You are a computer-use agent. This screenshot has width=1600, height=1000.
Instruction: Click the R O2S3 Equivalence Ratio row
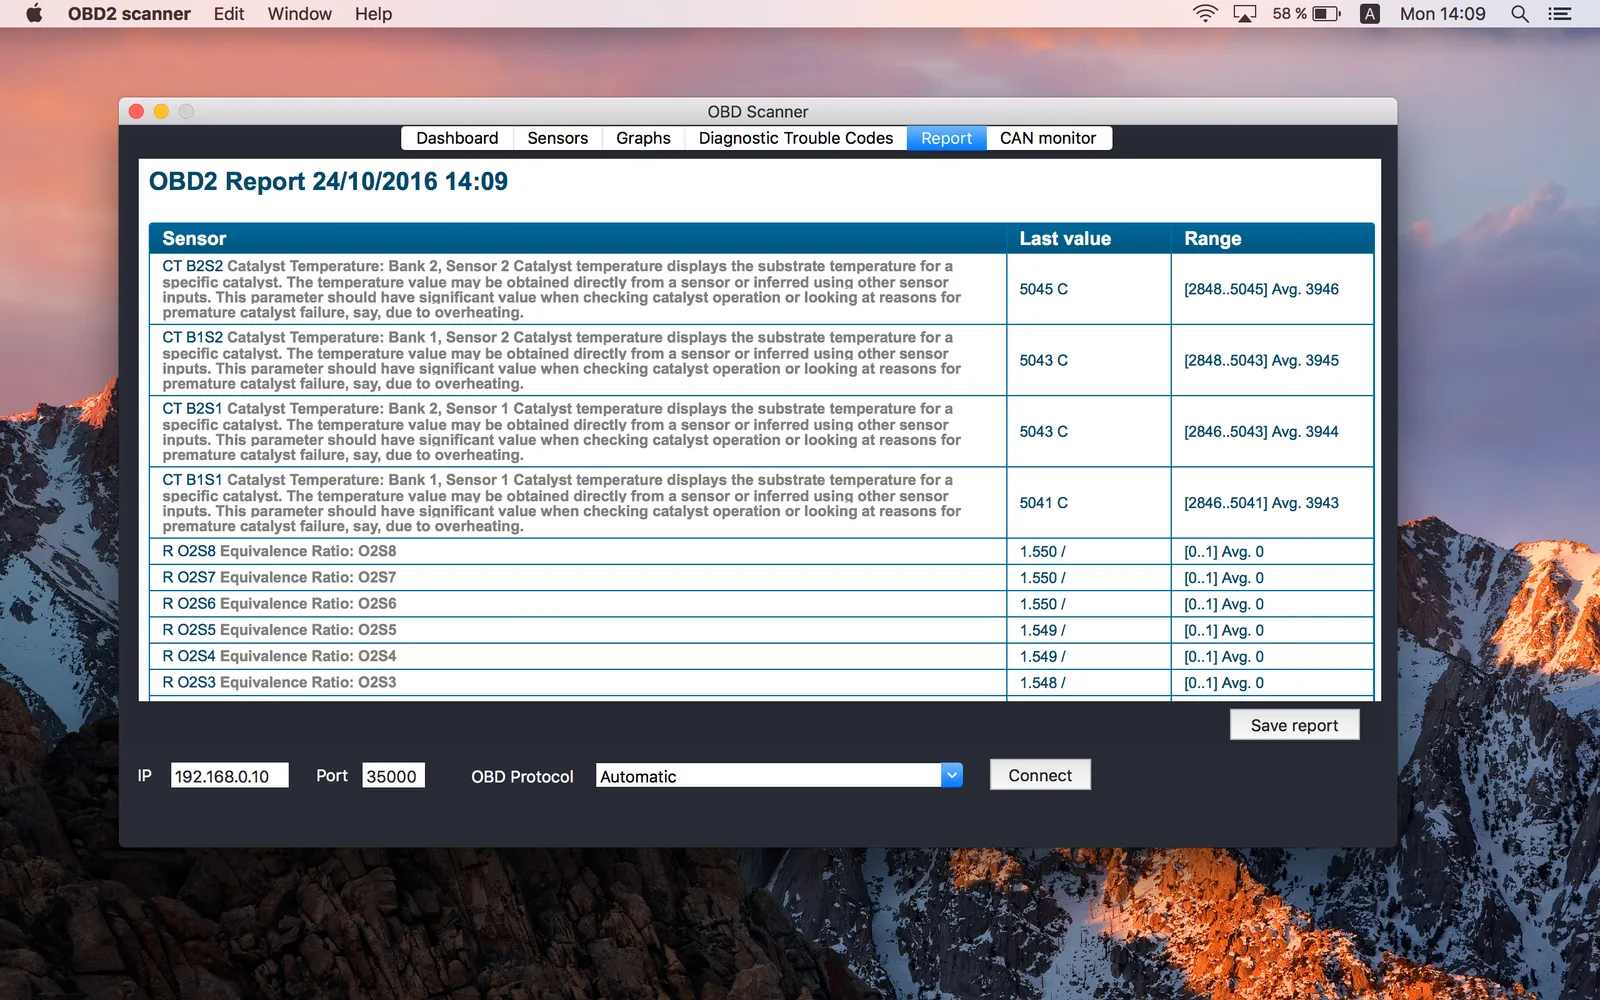(x=761, y=682)
